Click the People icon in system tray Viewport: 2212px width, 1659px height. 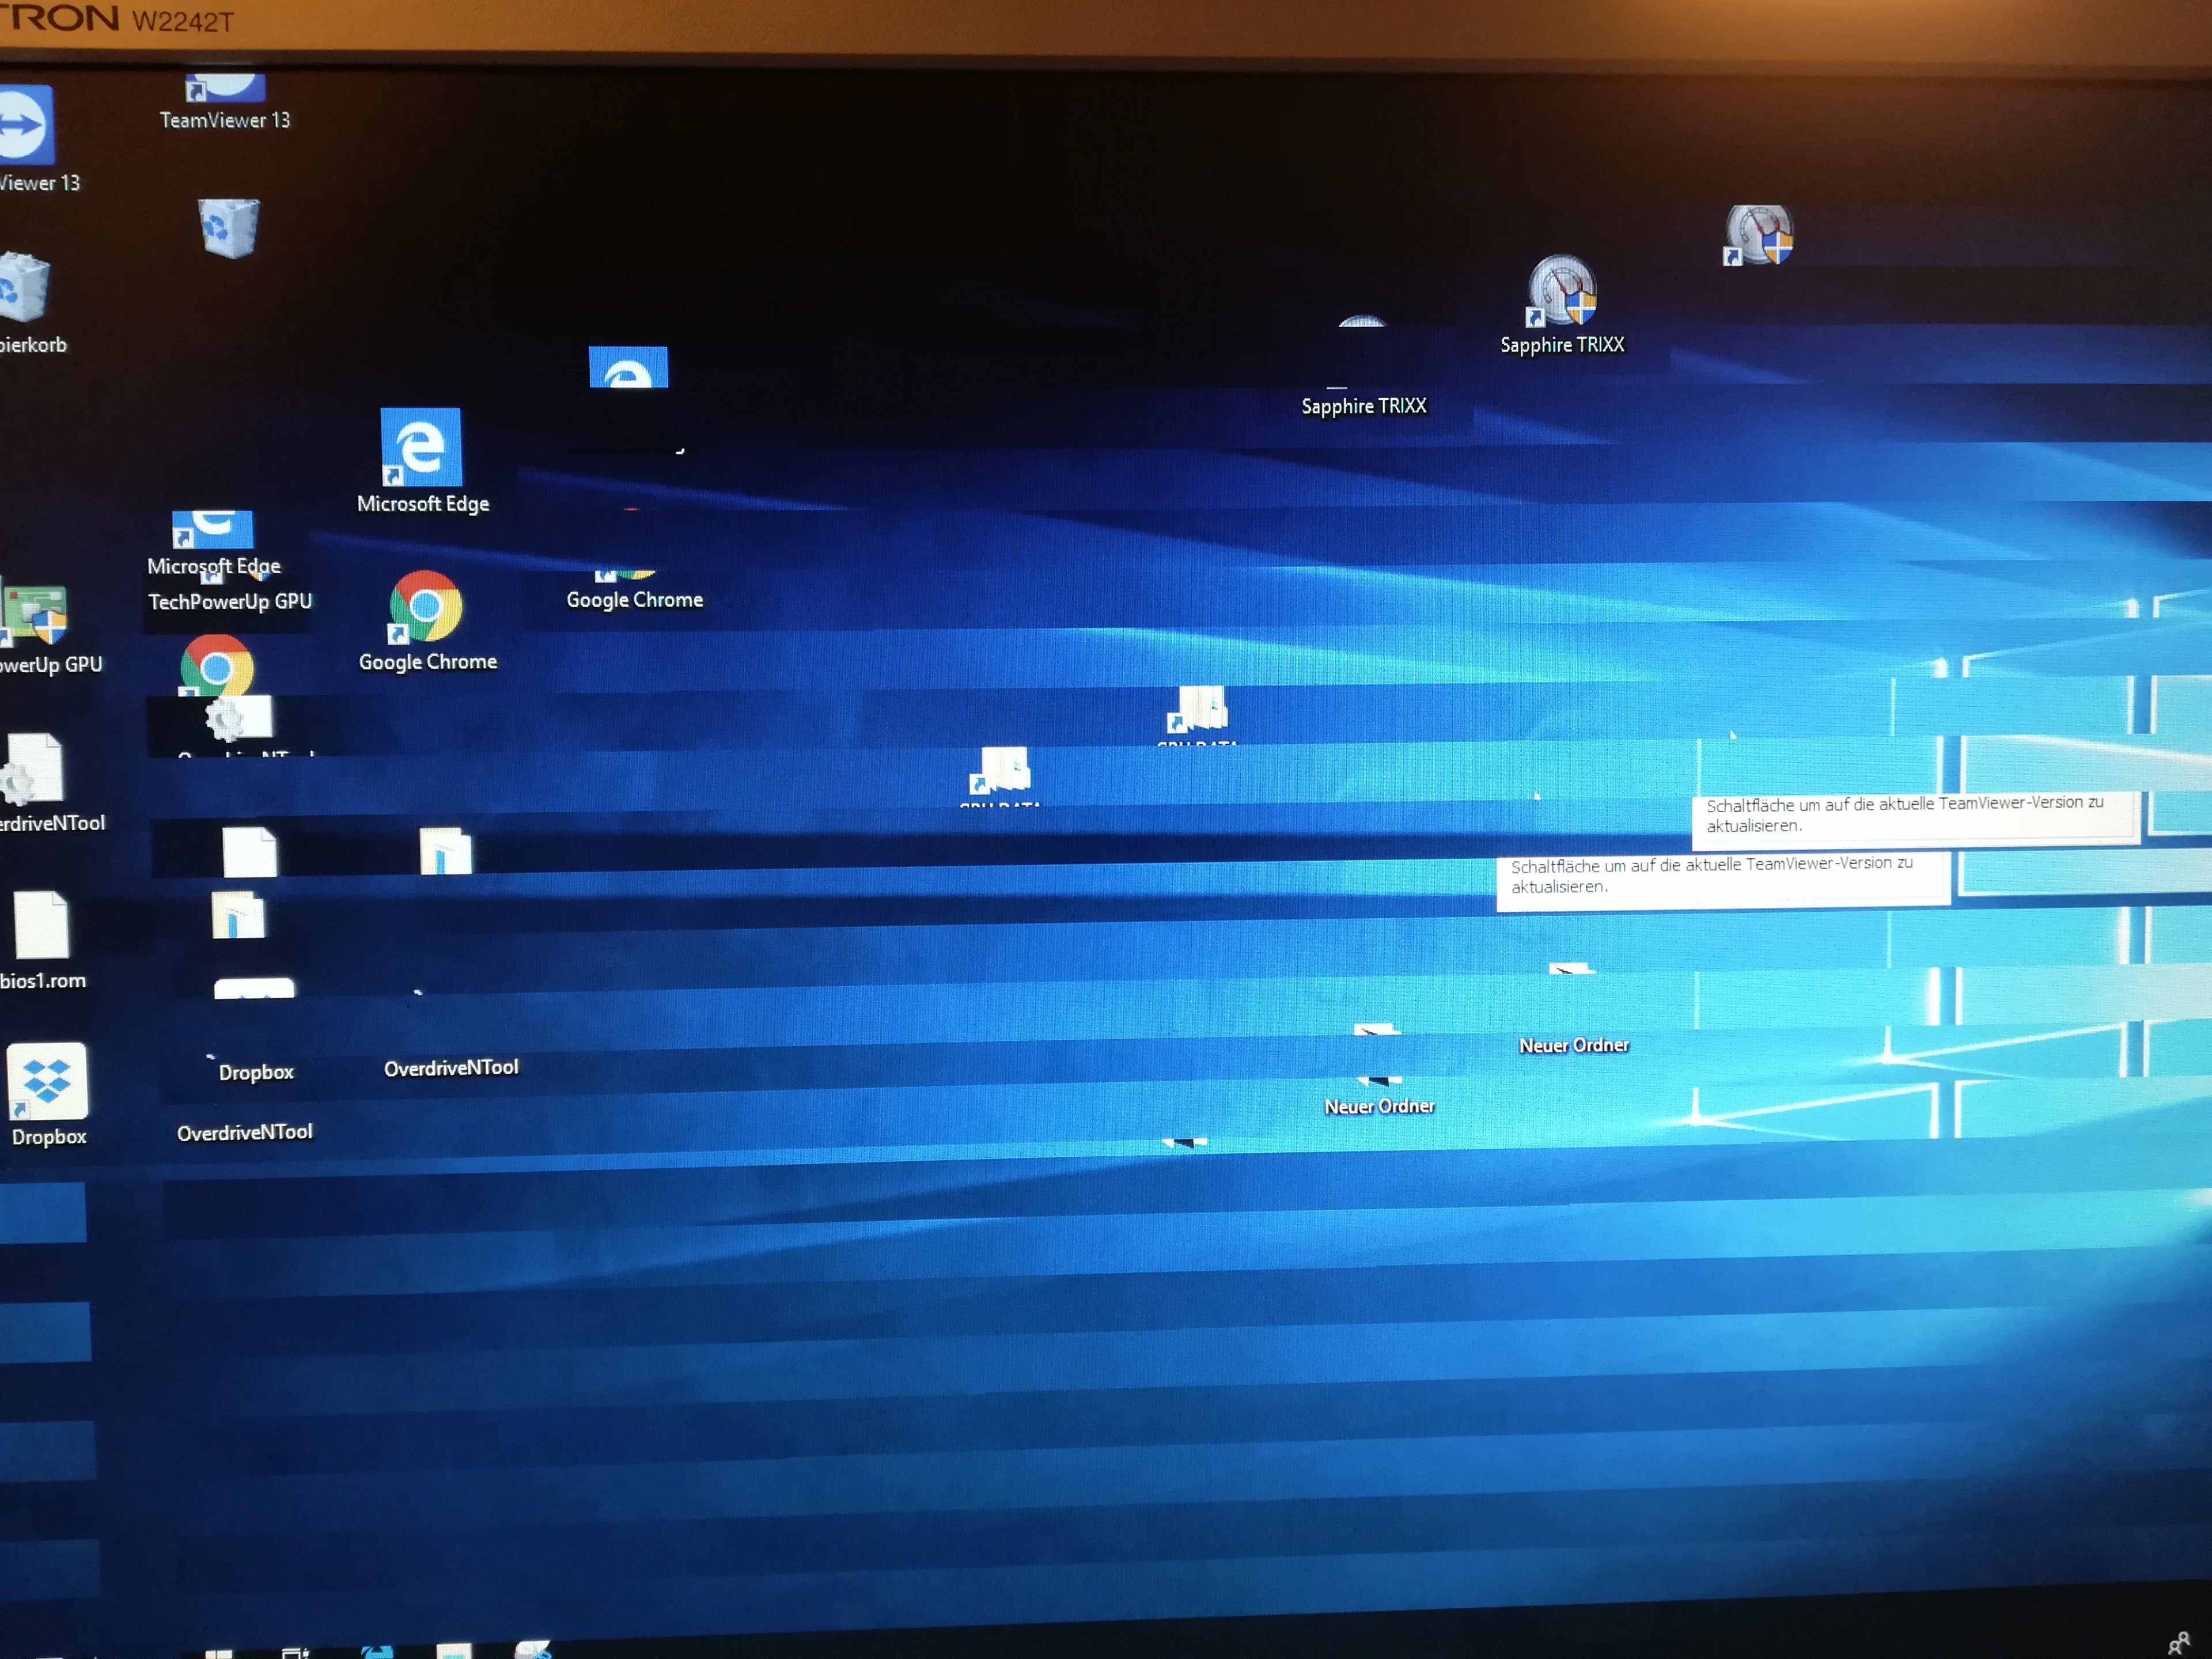click(2177, 1643)
